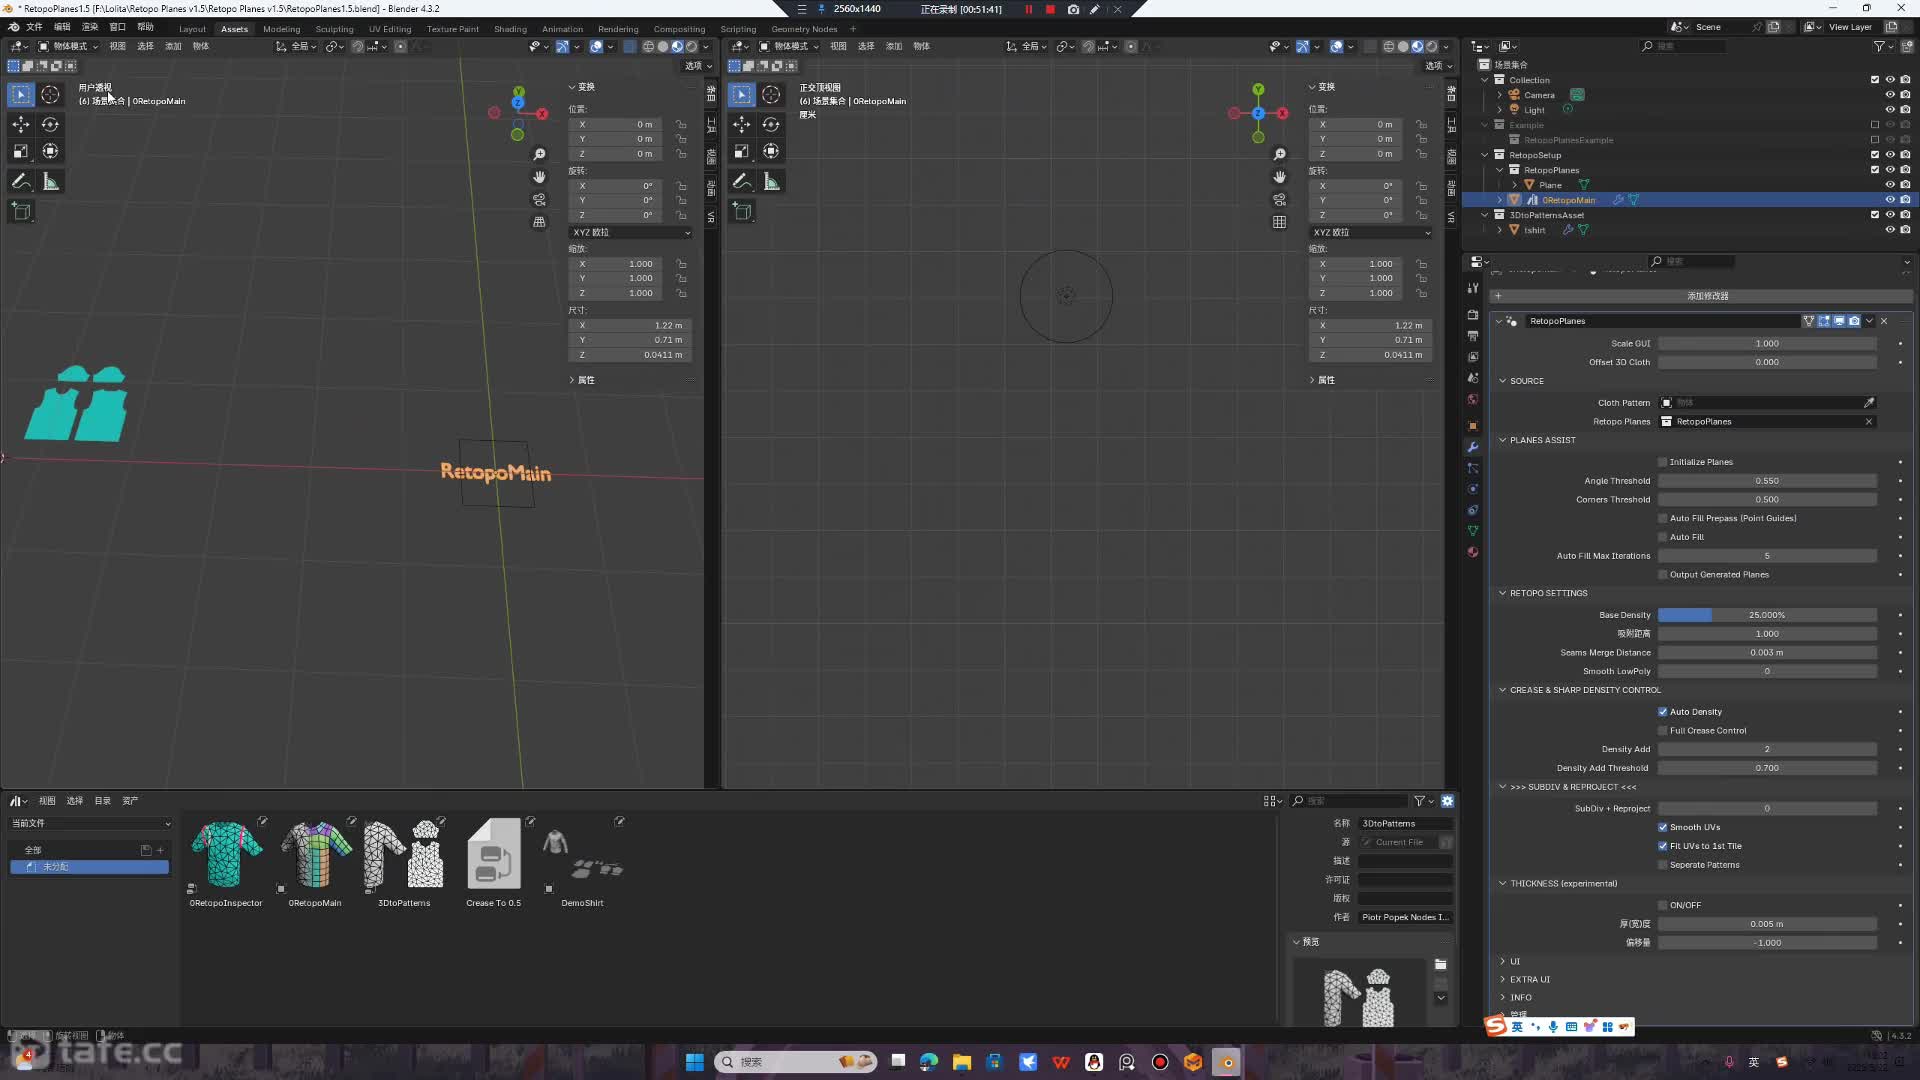Open the Render properties tab
The image size is (1920, 1080).
1472,315
